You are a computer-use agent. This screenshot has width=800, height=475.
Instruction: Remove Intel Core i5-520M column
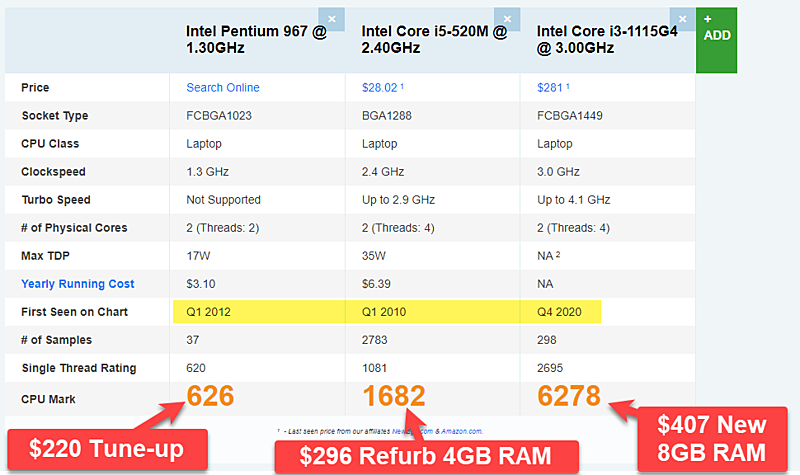(x=507, y=19)
